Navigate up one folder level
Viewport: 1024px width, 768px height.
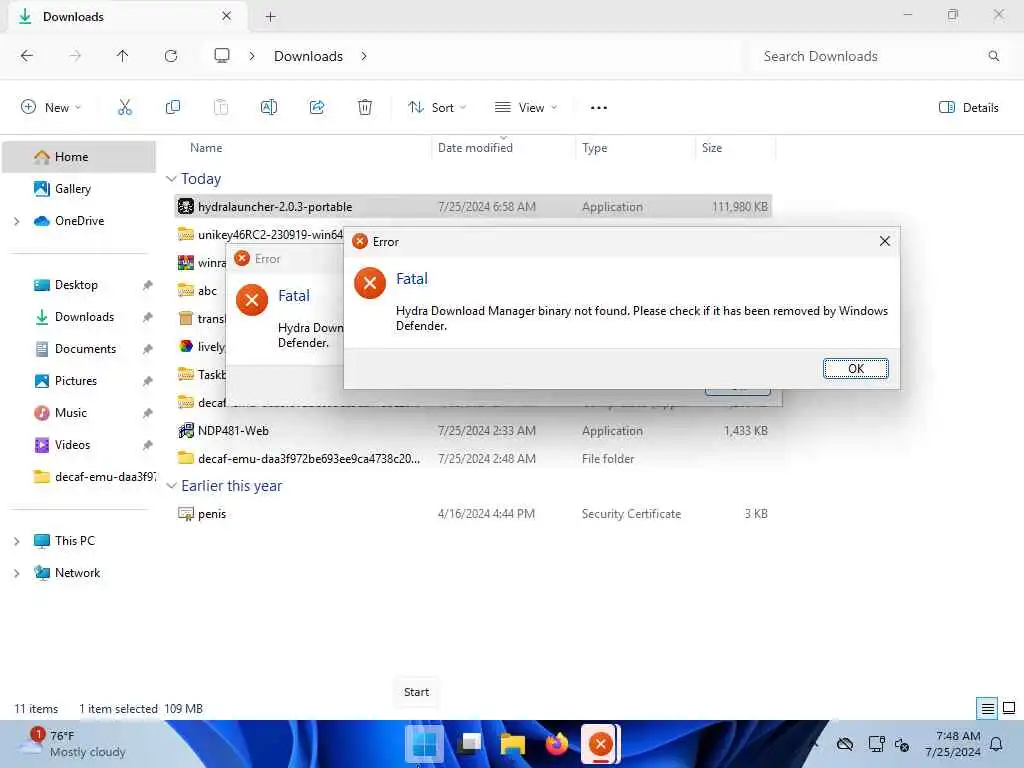122,56
